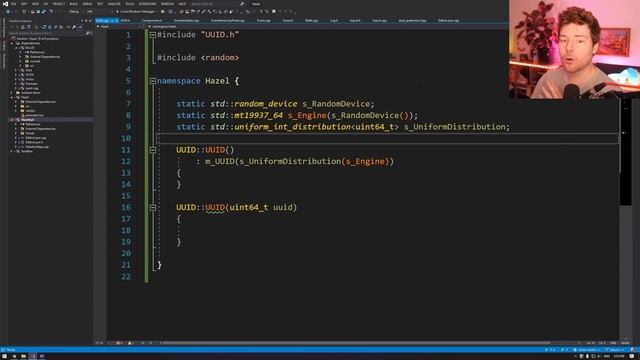640x360 pixels.
Task: Select premake5.lua in Solution Explorer
Action: click(34, 115)
